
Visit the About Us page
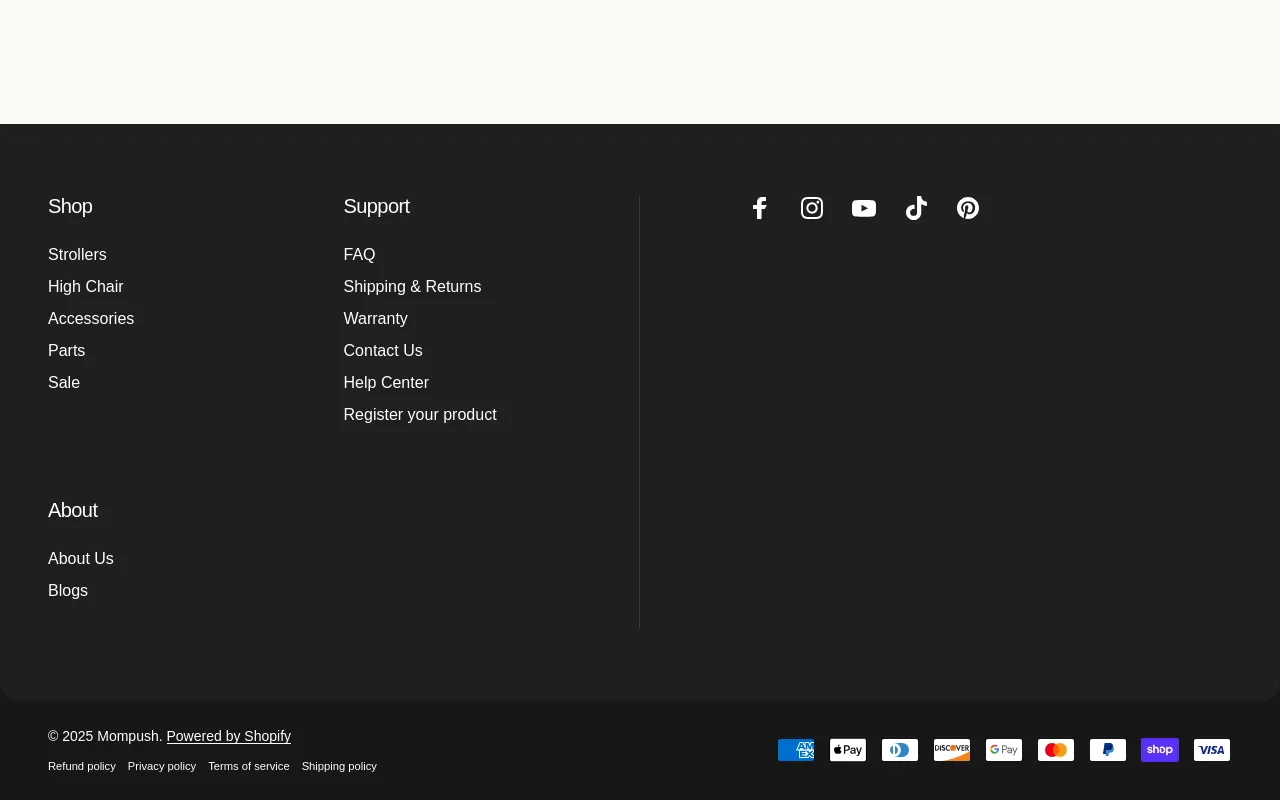(x=81, y=559)
